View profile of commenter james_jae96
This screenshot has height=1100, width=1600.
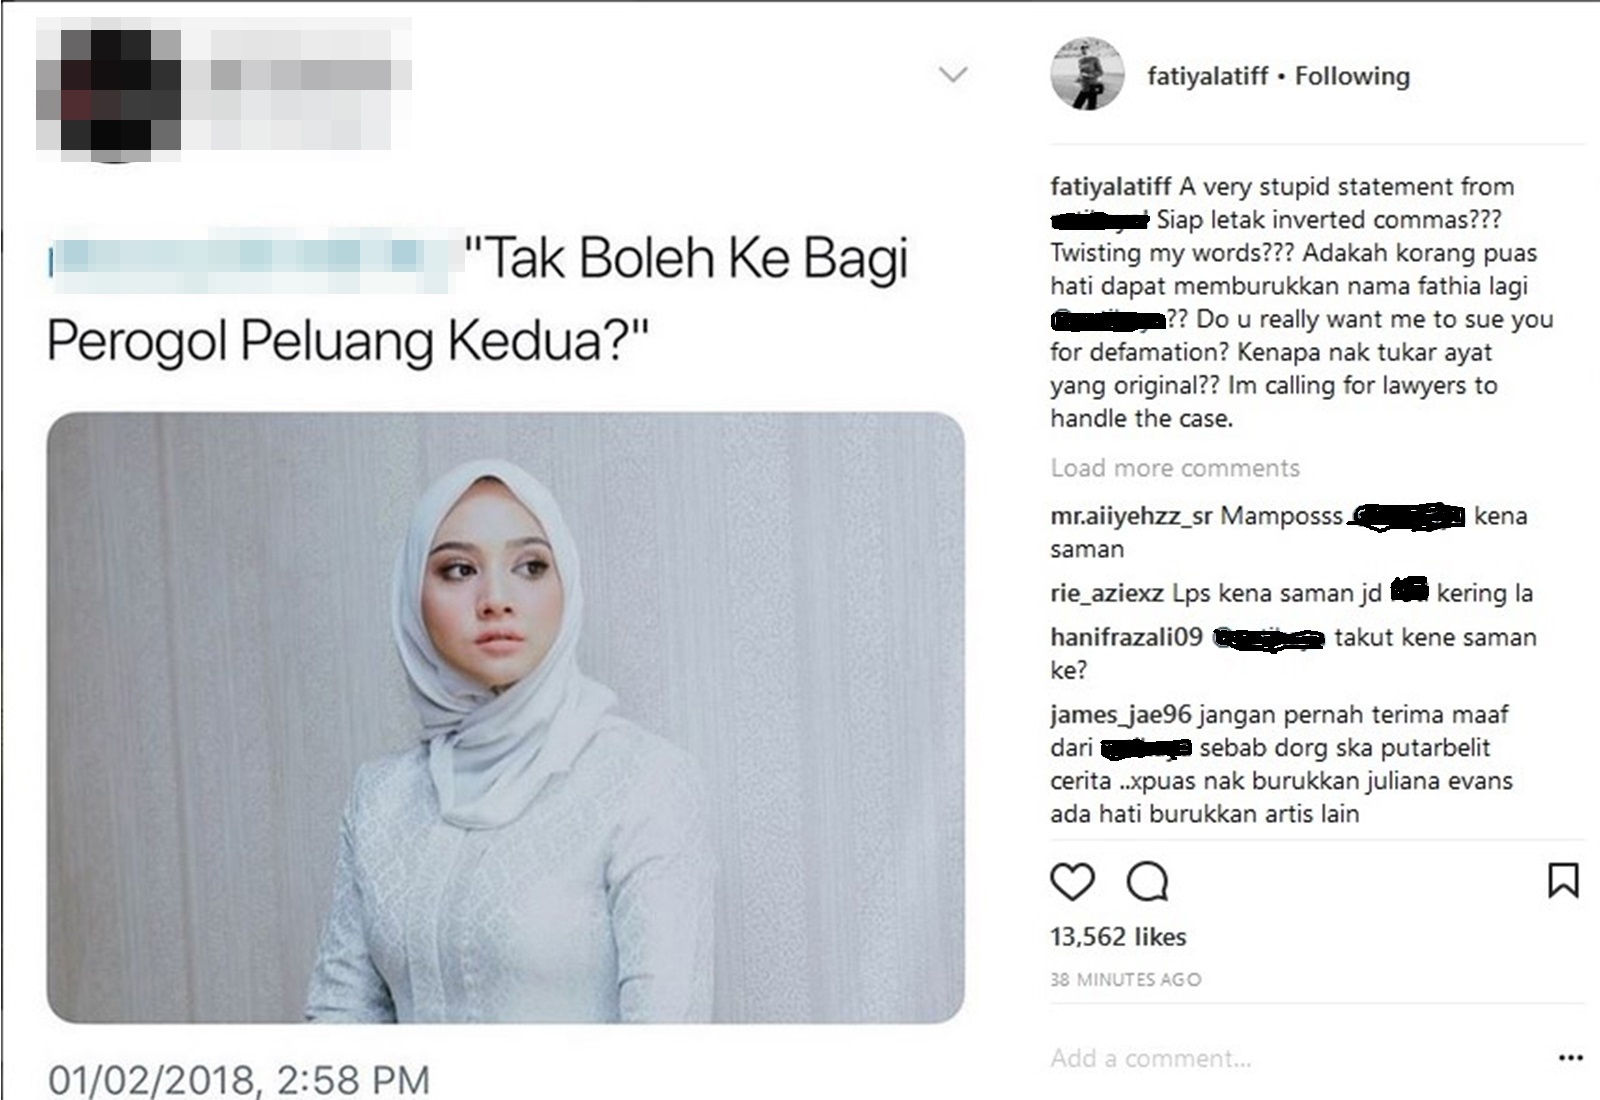[x=1121, y=715]
